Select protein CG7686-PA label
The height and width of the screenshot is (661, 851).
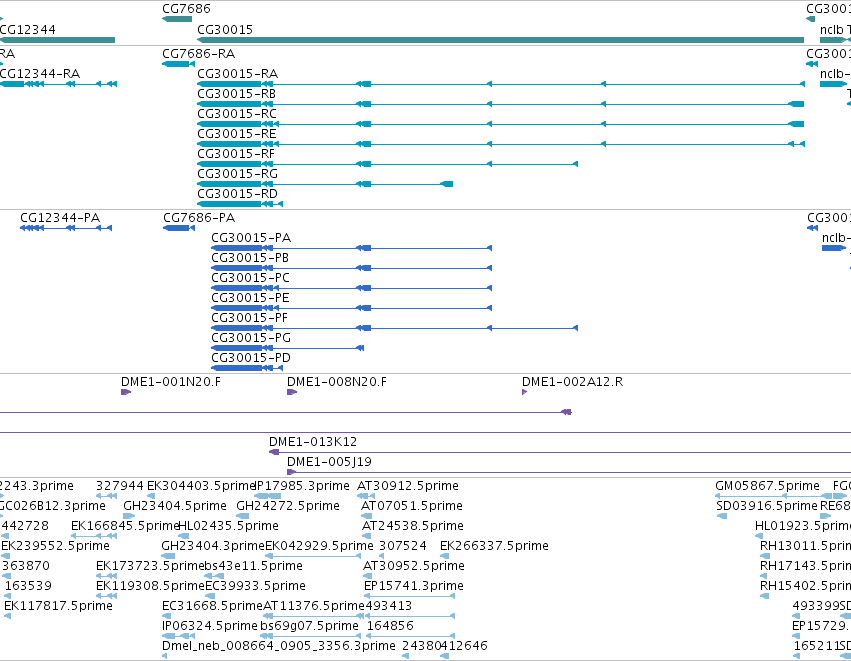(199, 218)
